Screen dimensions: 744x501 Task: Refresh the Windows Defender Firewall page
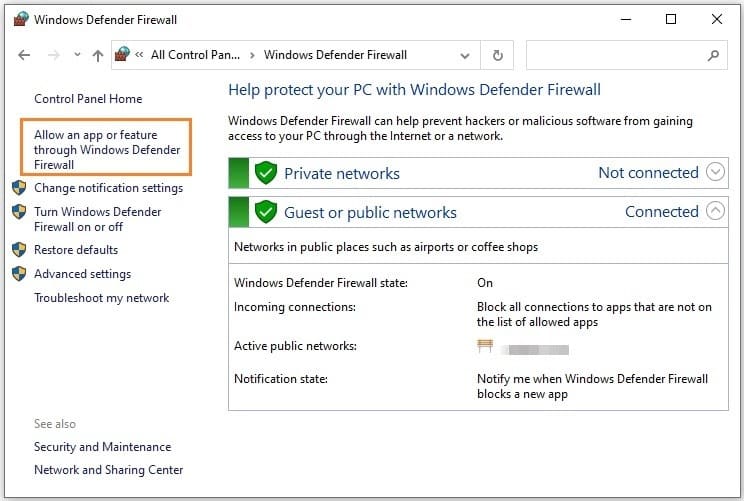(497, 56)
